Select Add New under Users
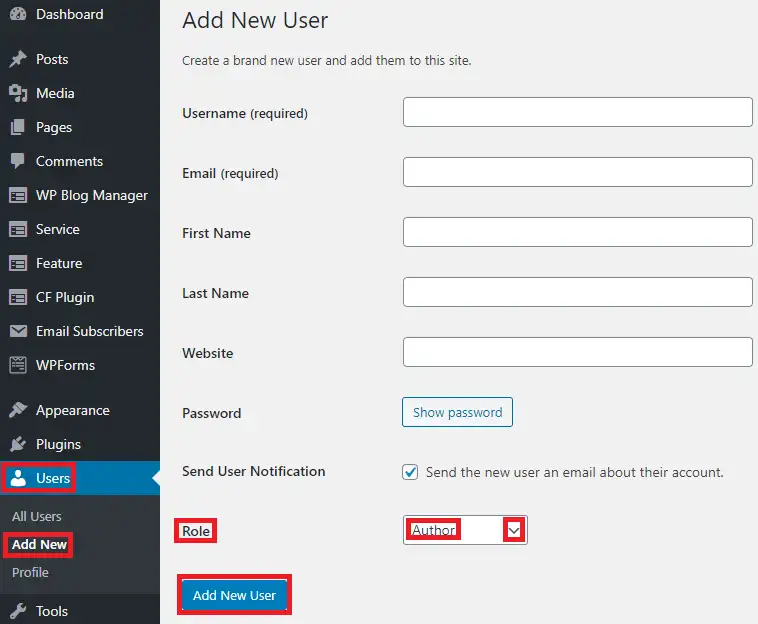Viewport: 758px width, 624px height. point(39,544)
